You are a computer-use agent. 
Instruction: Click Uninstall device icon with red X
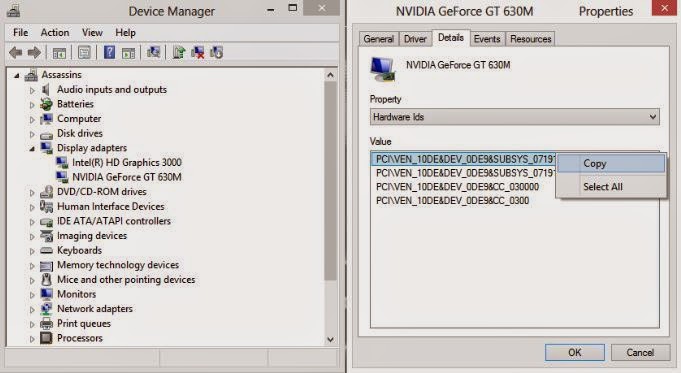(x=198, y=53)
